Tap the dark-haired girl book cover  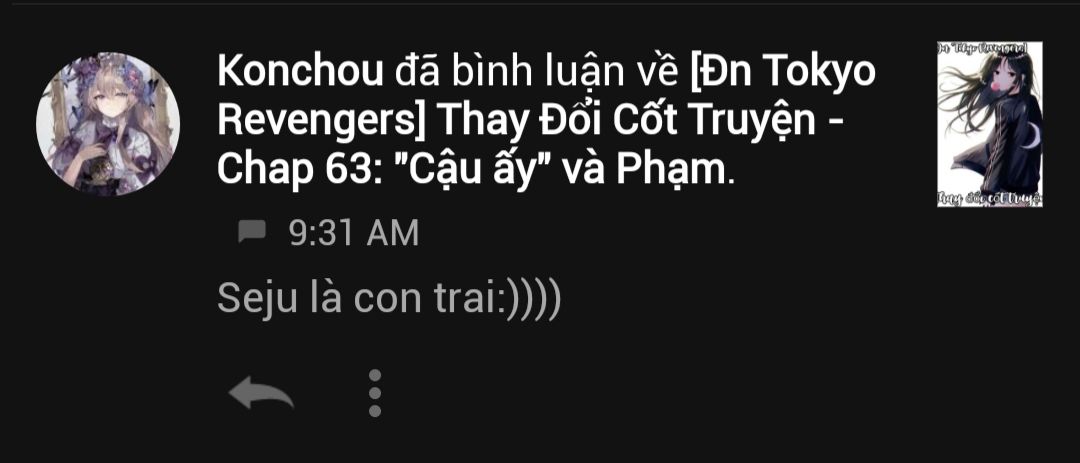click(x=990, y=124)
